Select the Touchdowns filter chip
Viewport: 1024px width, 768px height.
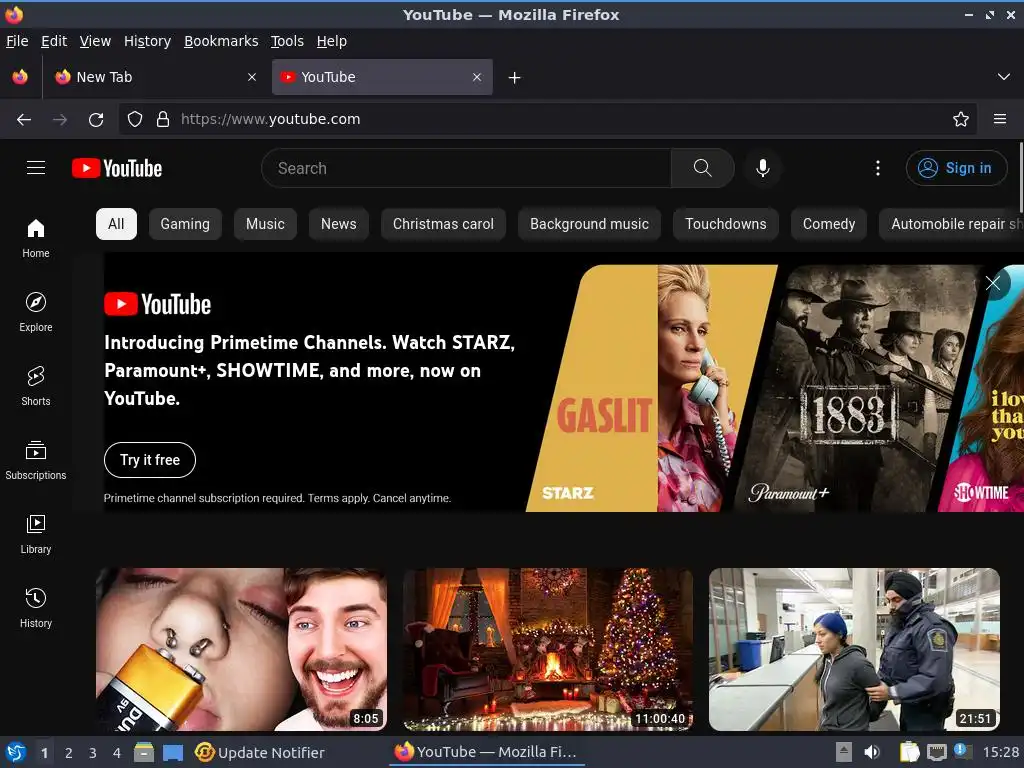(x=726, y=224)
